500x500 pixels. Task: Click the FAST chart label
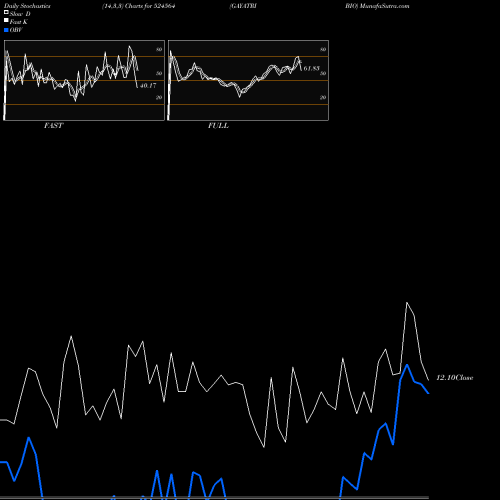(x=53, y=126)
